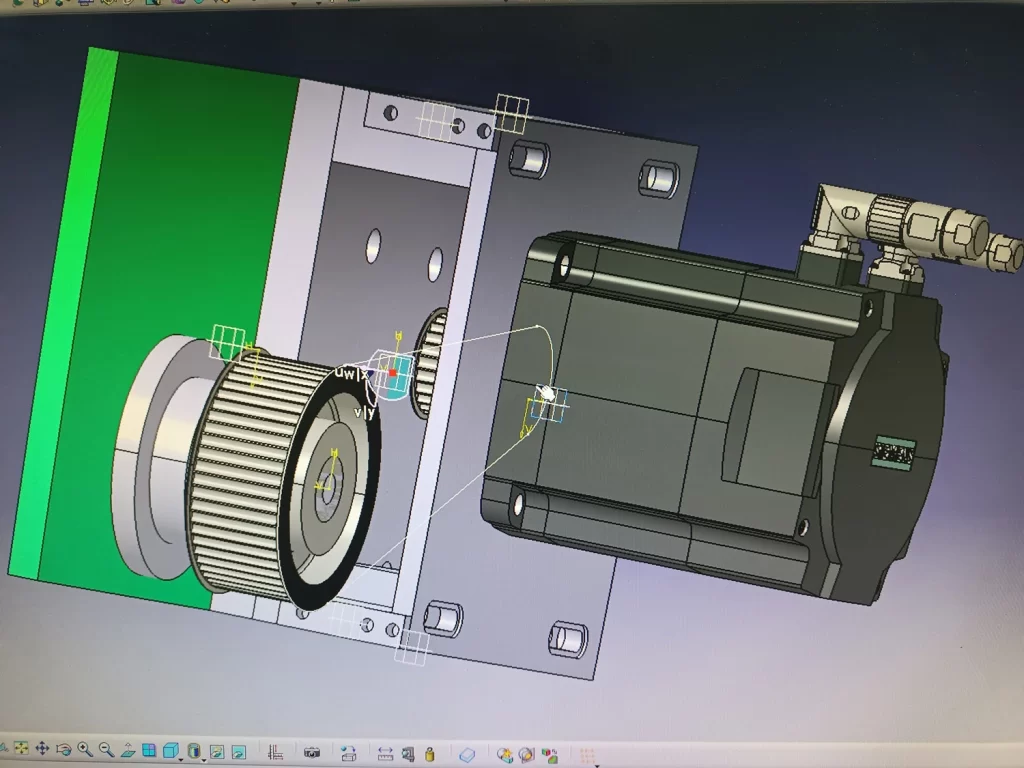Select the Measure Between ruler tool
Image resolution: width=1024 pixels, height=768 pixels.
(385, 752)
